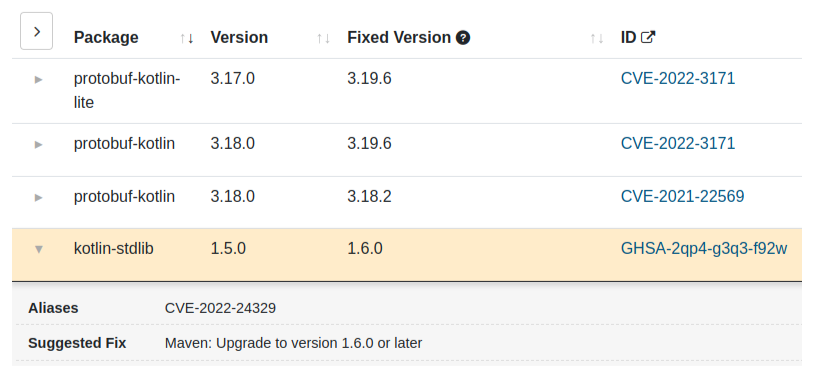Select the kotlin-stdlib package name cell
The width and height of the screenshot is (815, 384).
click(114, 249)
